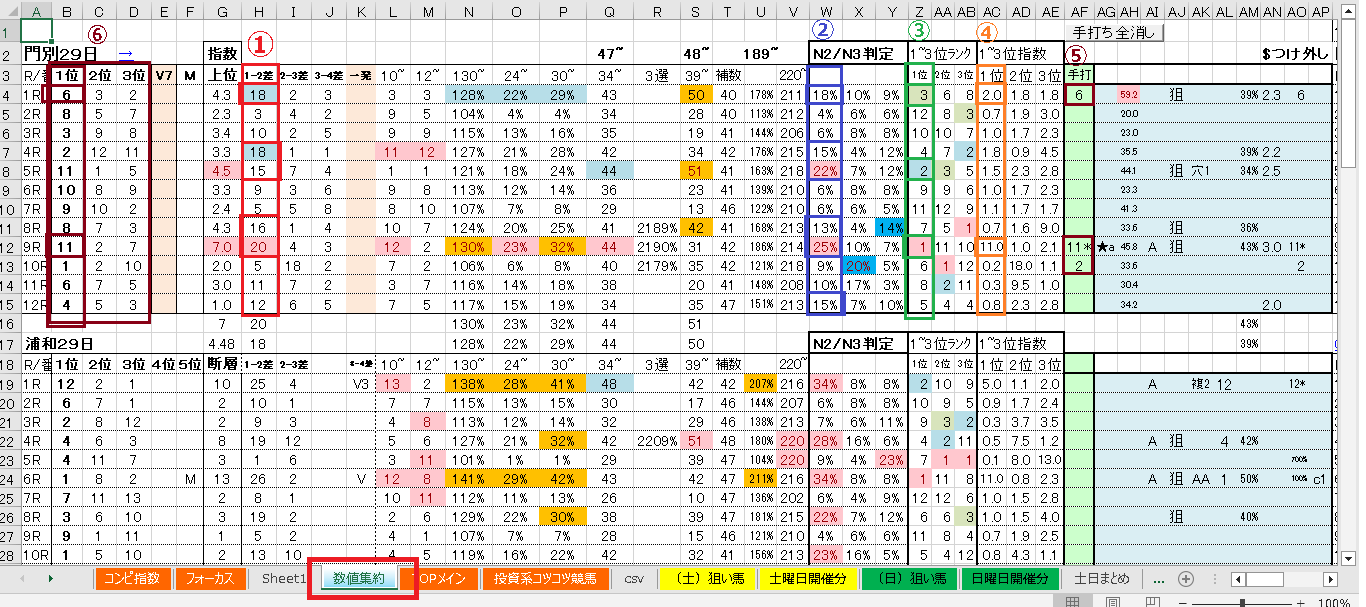Select column header H

click(259, 11)
